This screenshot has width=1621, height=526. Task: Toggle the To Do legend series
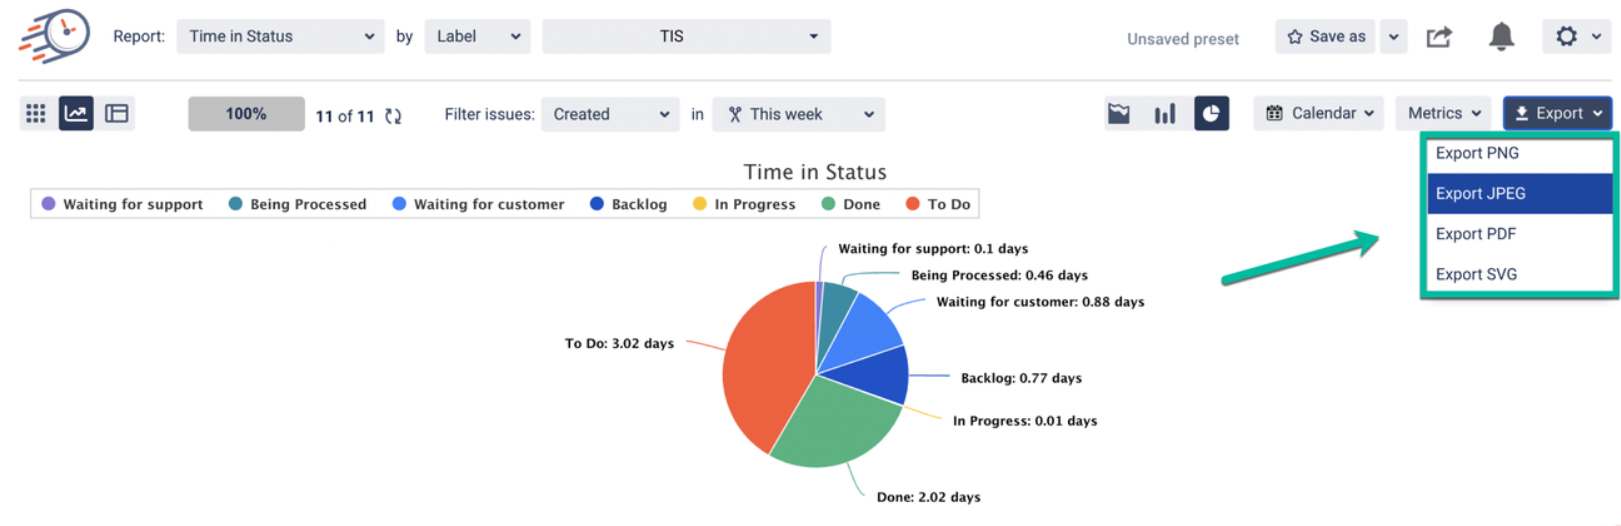[x=938, y=204]
